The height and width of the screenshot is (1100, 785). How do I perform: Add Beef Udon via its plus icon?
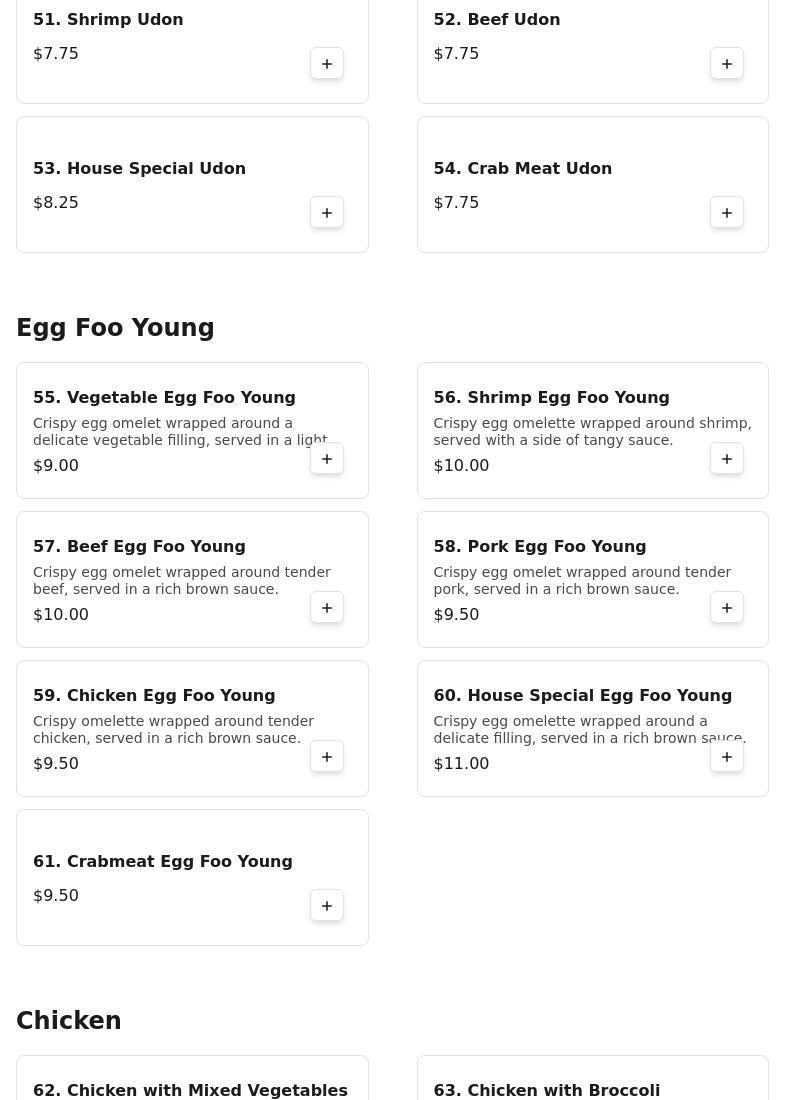coord(727,64)
